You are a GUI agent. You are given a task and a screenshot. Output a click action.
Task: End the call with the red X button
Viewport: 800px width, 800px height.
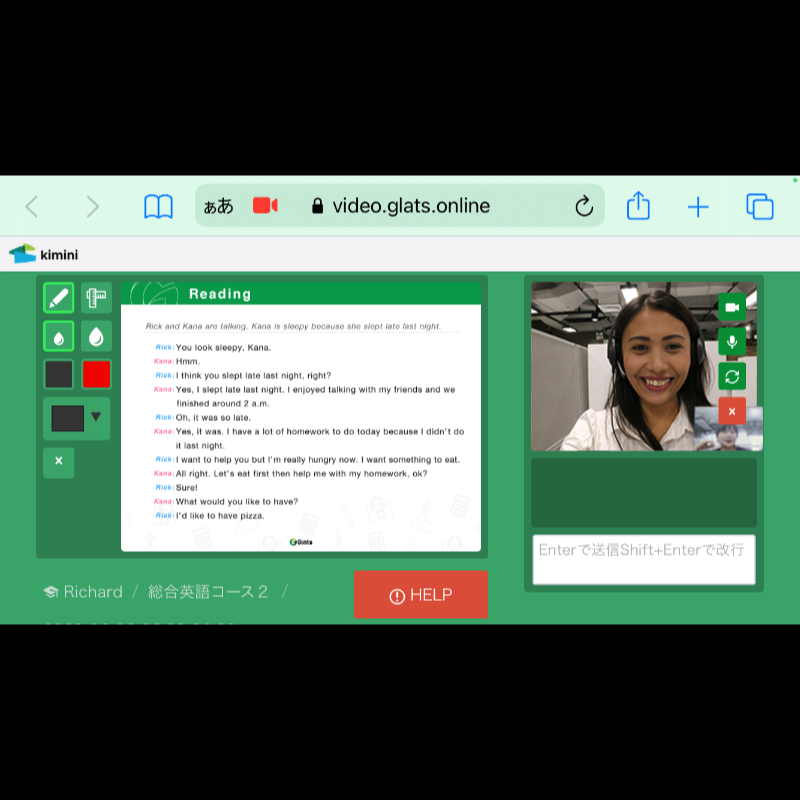tap(732, 411)
